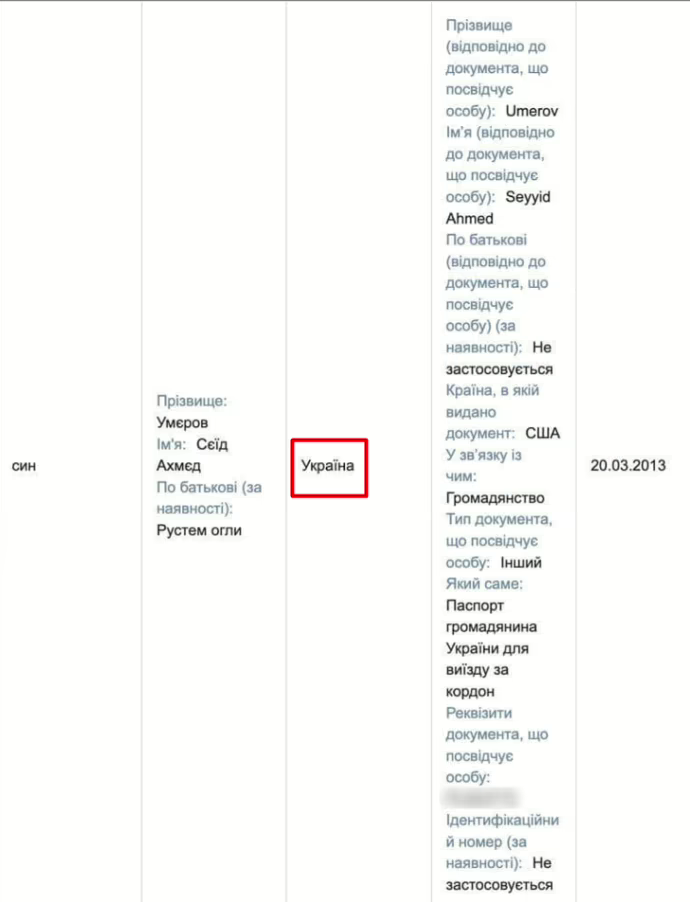Click the highlighted Україна cell
This screenshot has width=690, height=902.
(x=329, y=467)
